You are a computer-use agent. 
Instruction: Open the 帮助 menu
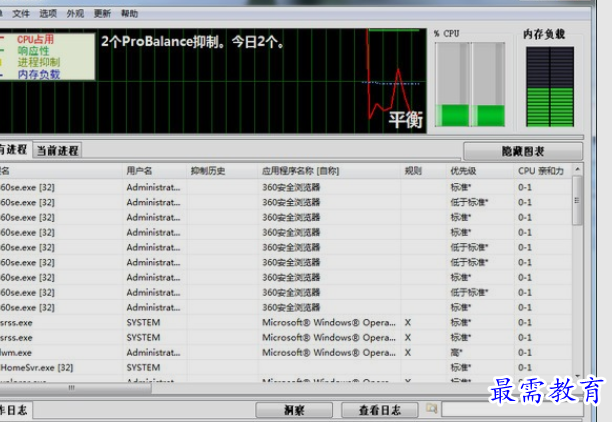tap(130, 14)
